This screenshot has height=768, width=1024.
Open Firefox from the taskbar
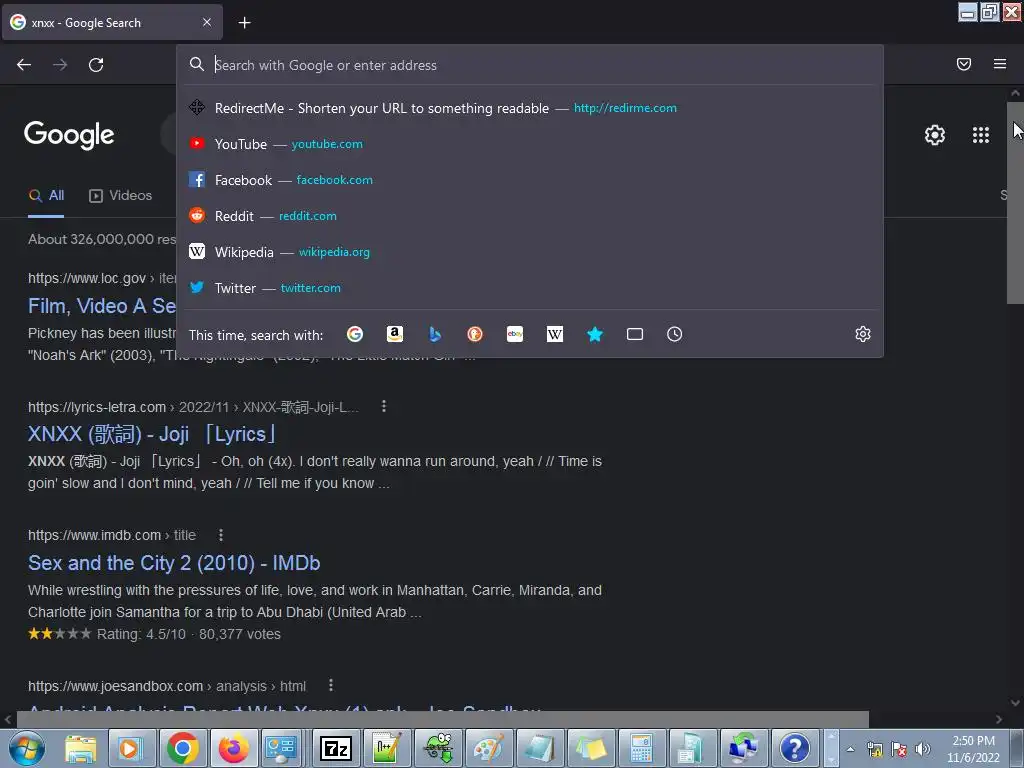point(233,748)
